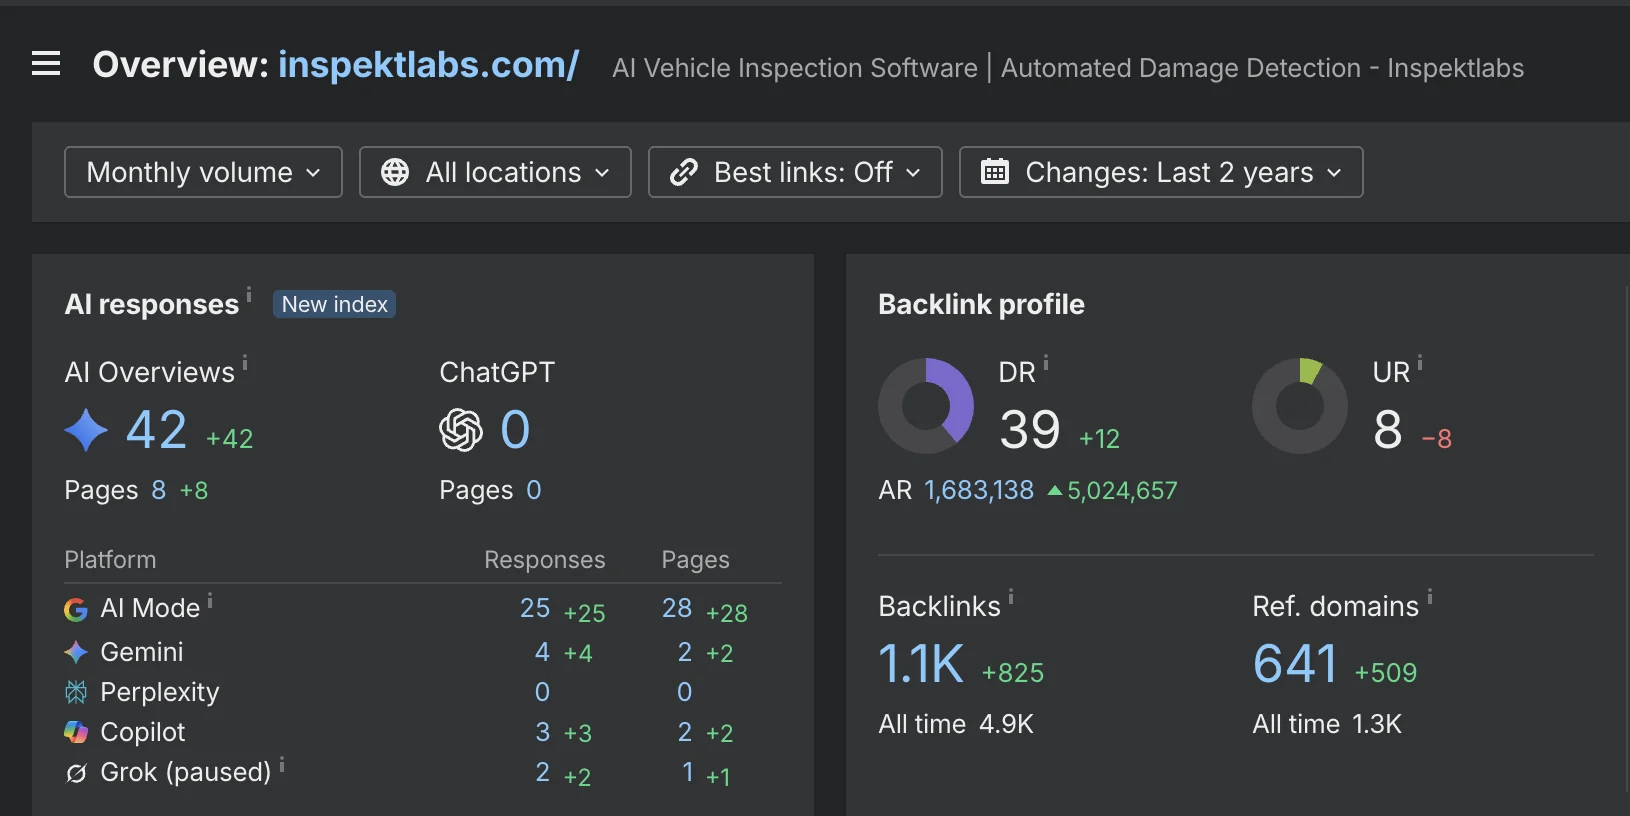Click the Copilot logo icon
The width and height of the screenshot is (1630, 816).
click(76, 732)
